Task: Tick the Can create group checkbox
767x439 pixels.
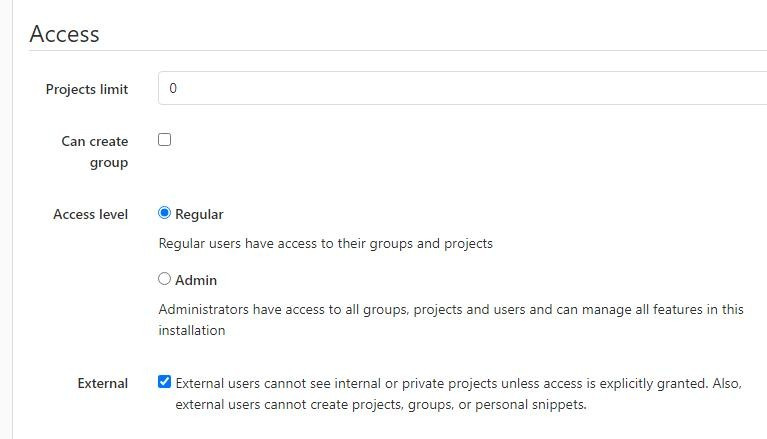Action: click(x=165, y=140)
